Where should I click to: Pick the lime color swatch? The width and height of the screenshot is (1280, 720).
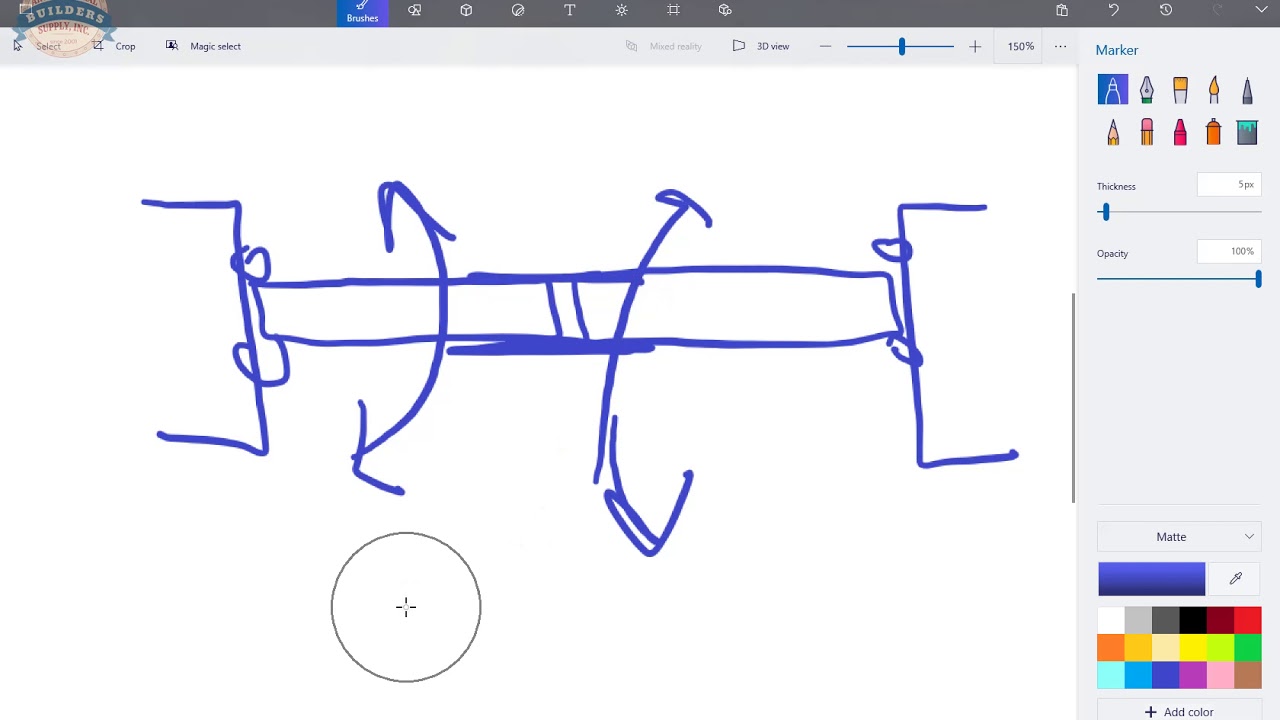(x=1221, y=648)
